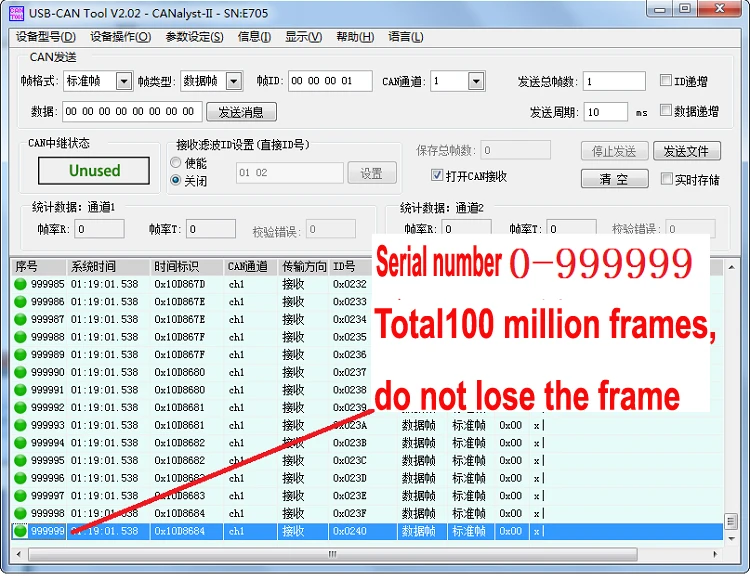Click the CAN通道 column header
Screen dimensions: 750x580
[x=250, y=267]
